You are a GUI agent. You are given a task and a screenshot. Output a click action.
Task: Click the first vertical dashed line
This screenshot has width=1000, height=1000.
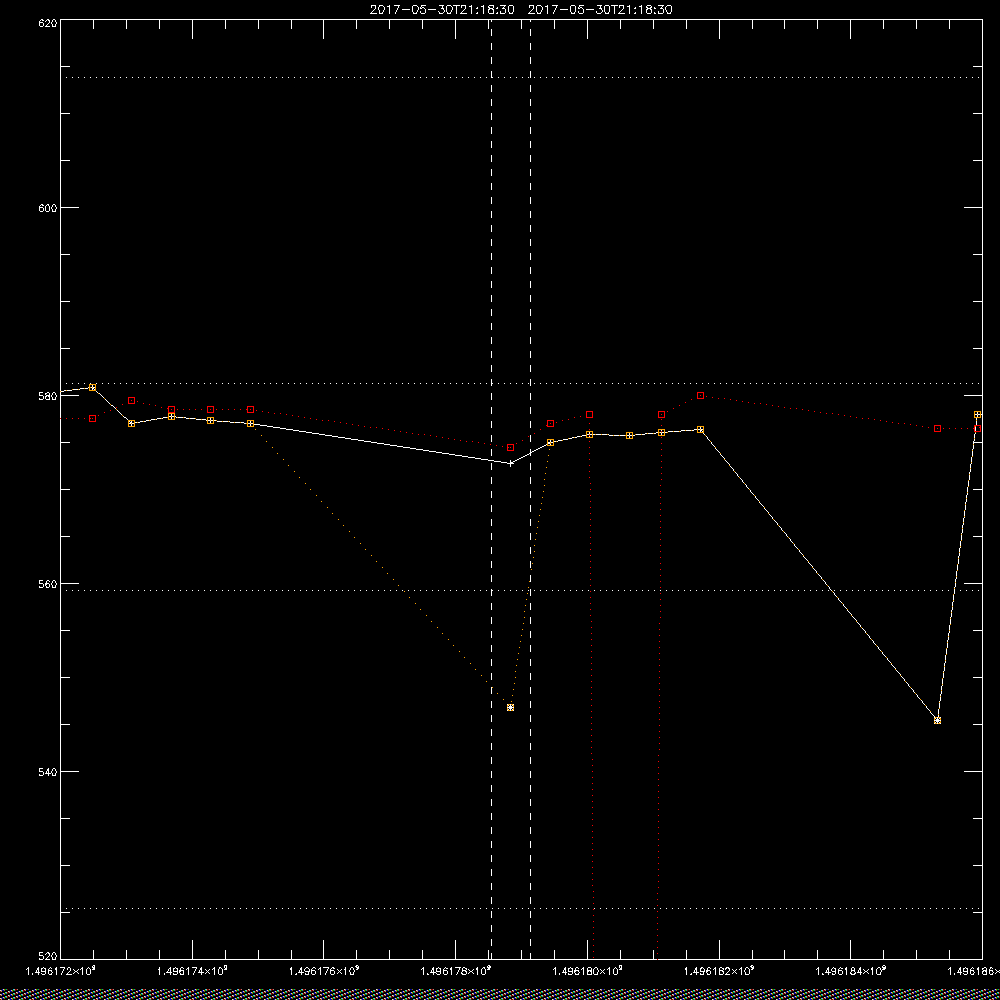coord(491,489)
